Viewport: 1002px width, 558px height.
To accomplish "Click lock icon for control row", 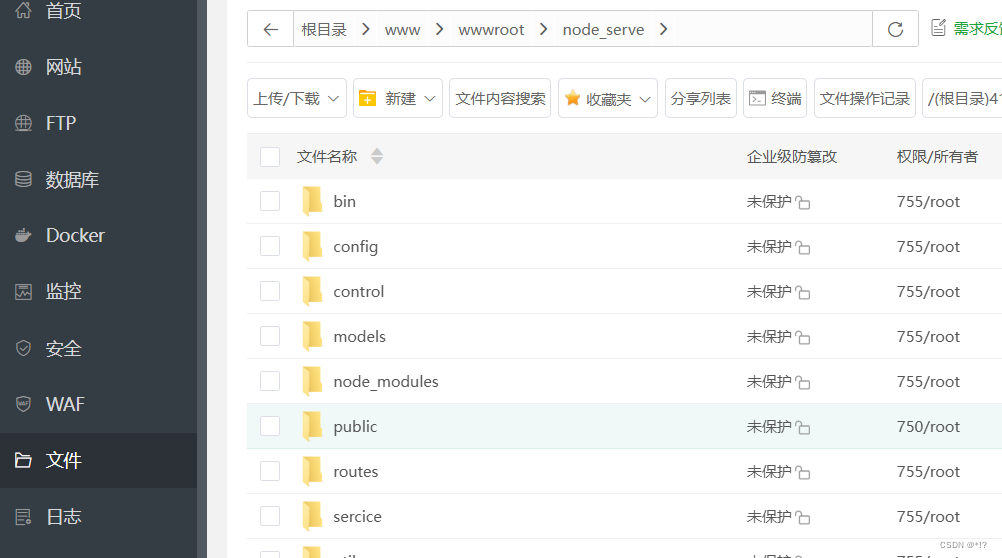I will pos(803,293).
